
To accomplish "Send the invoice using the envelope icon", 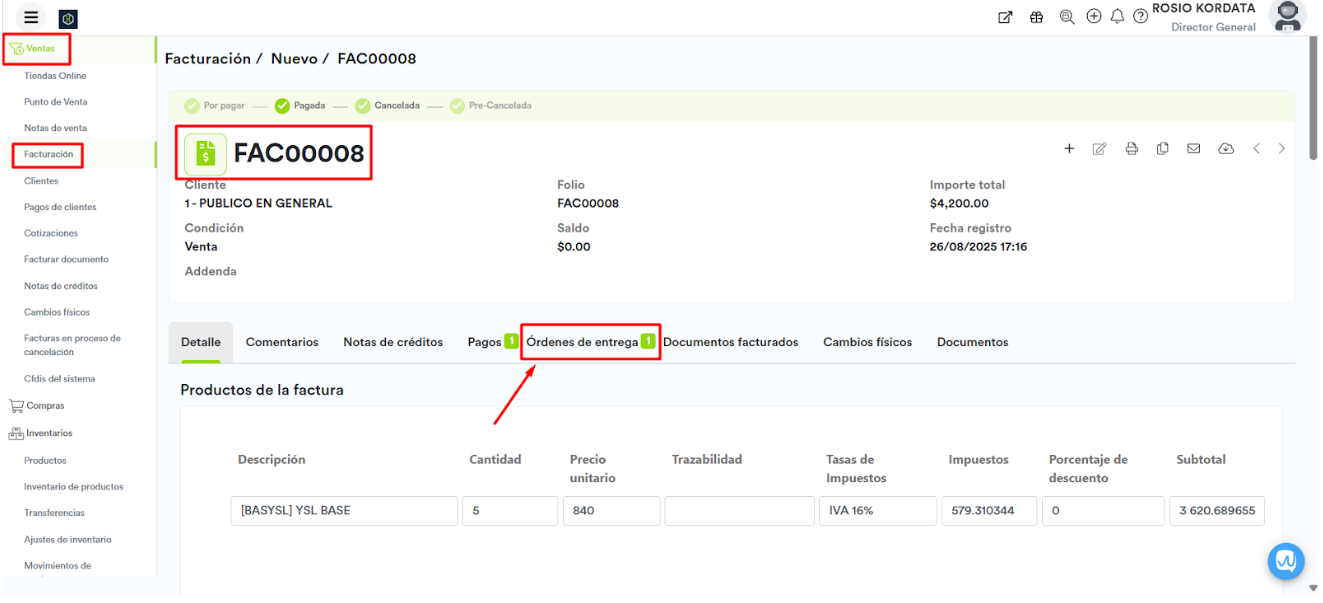I will point(1193,149).
